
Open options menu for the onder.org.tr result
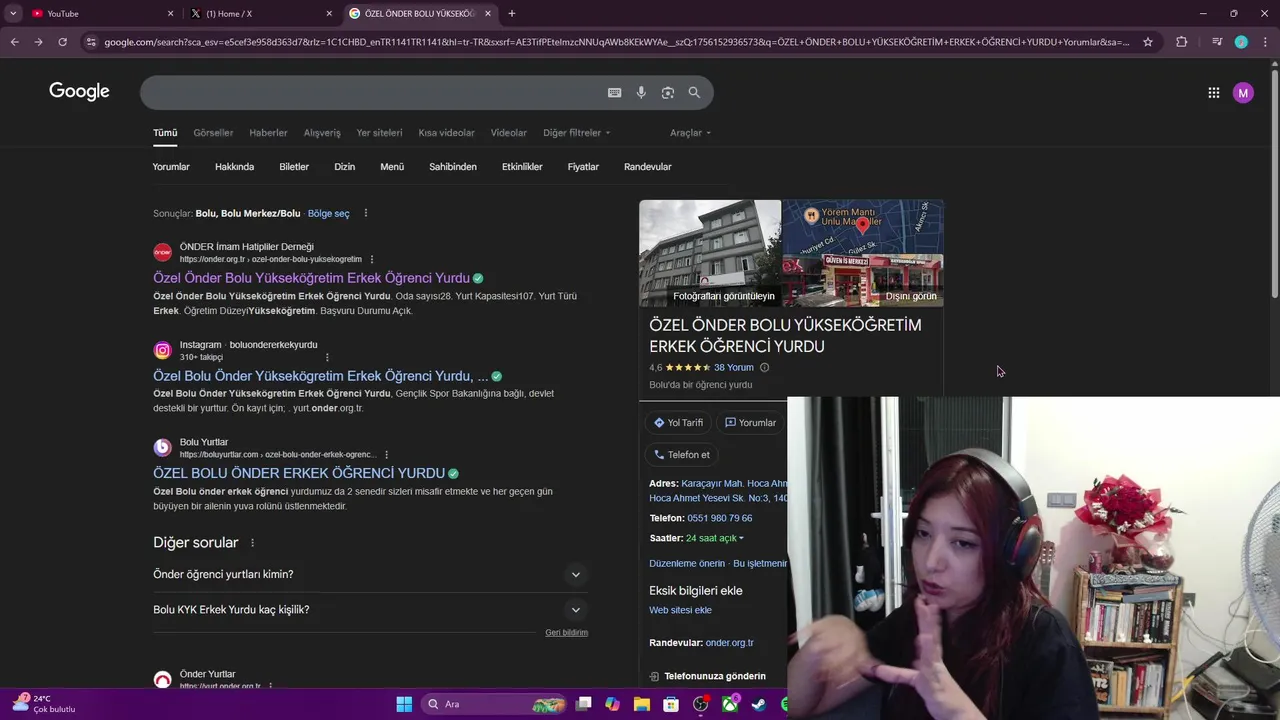click(x=372, y=260)
